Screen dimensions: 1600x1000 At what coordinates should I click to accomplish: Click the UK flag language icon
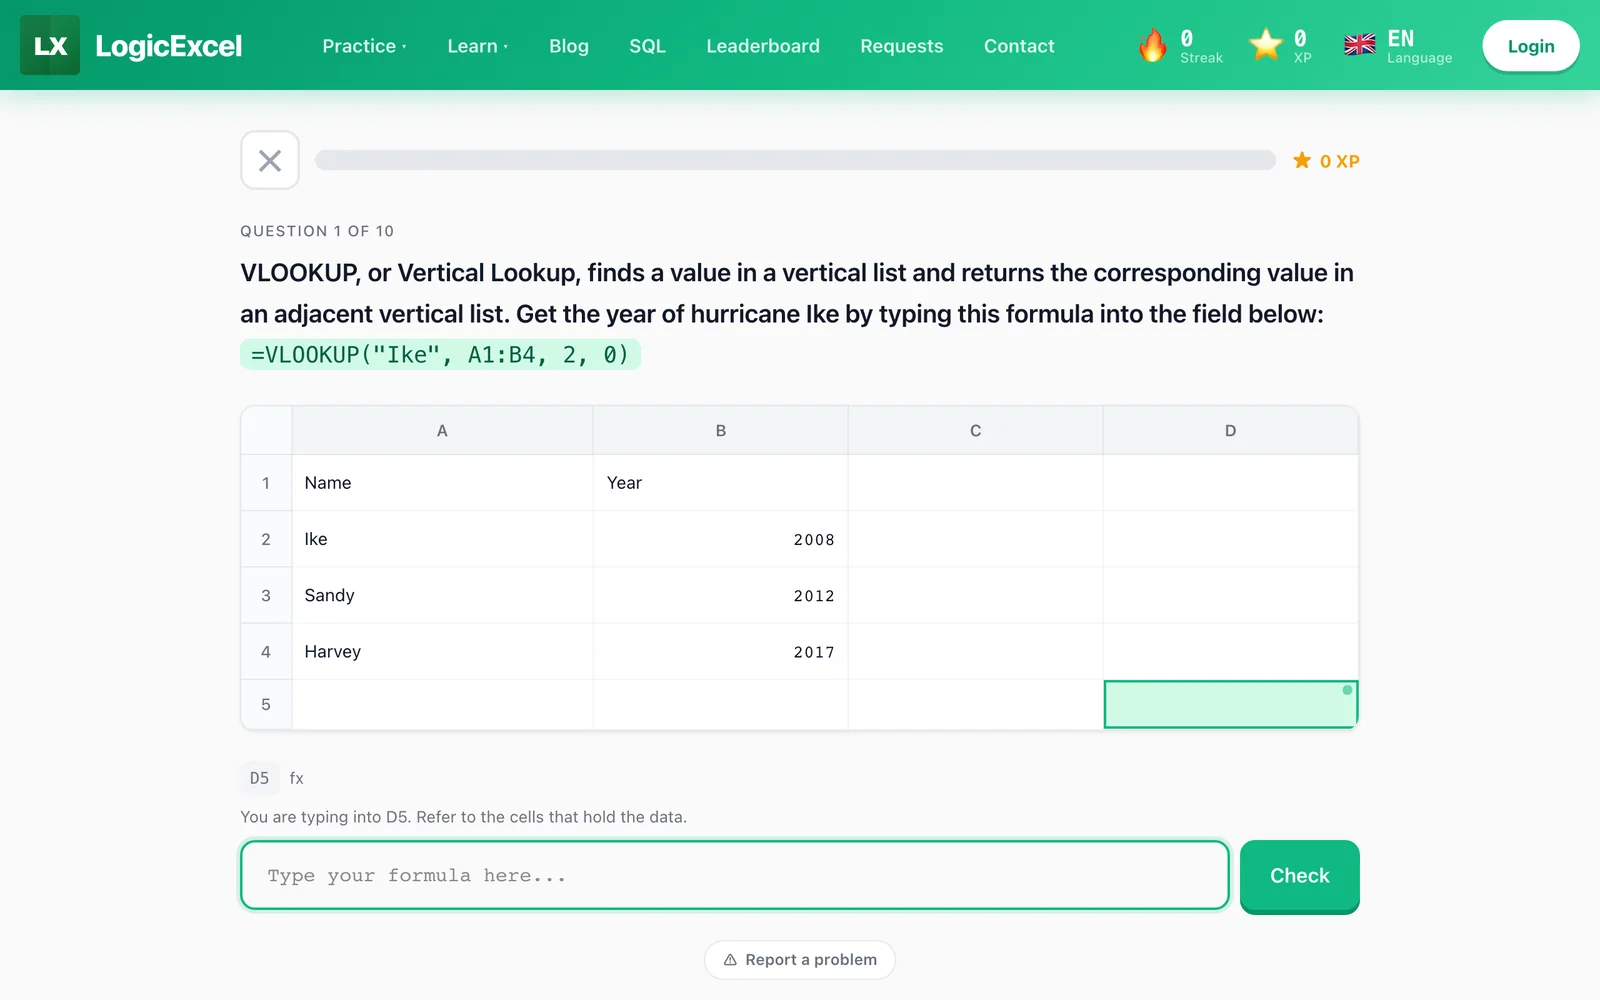[1360, 45]
